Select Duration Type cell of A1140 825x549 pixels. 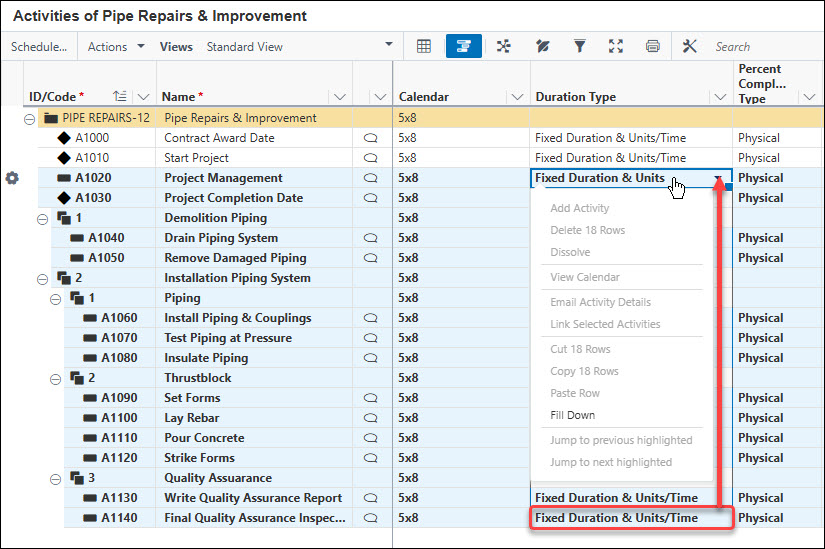coord(631,518)
